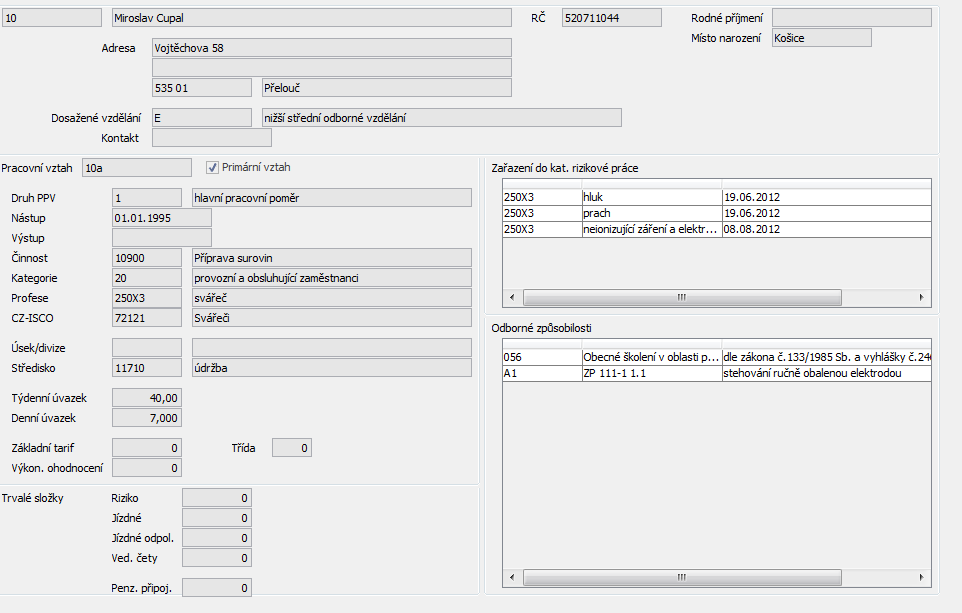Screen dimensions: 962x613
Task: Click right arrow of risk table scrollbar
Action: [x=923, y=298]
